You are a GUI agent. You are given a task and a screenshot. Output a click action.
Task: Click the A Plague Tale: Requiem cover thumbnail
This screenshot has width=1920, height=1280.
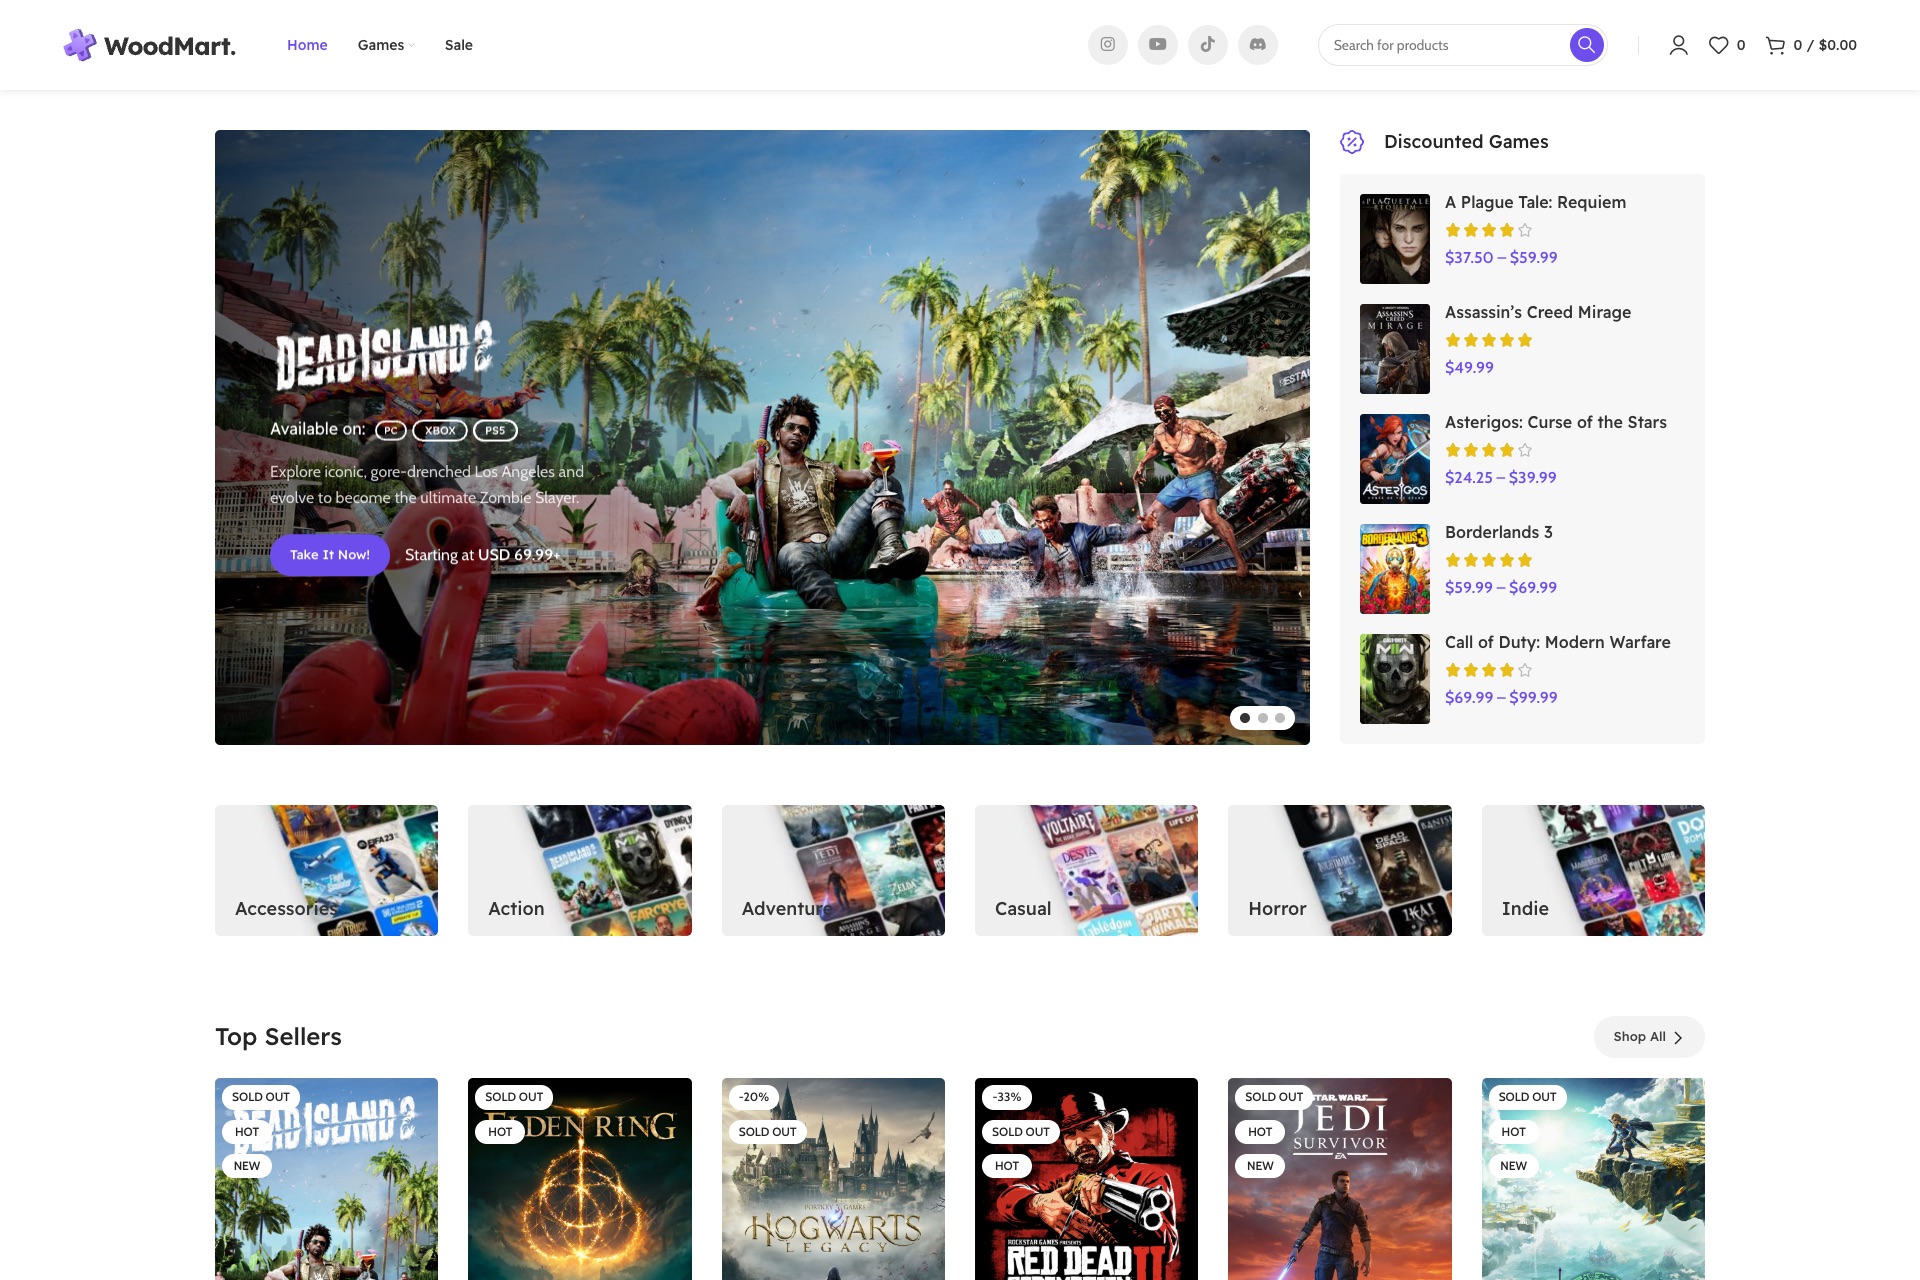[1395, 239]
